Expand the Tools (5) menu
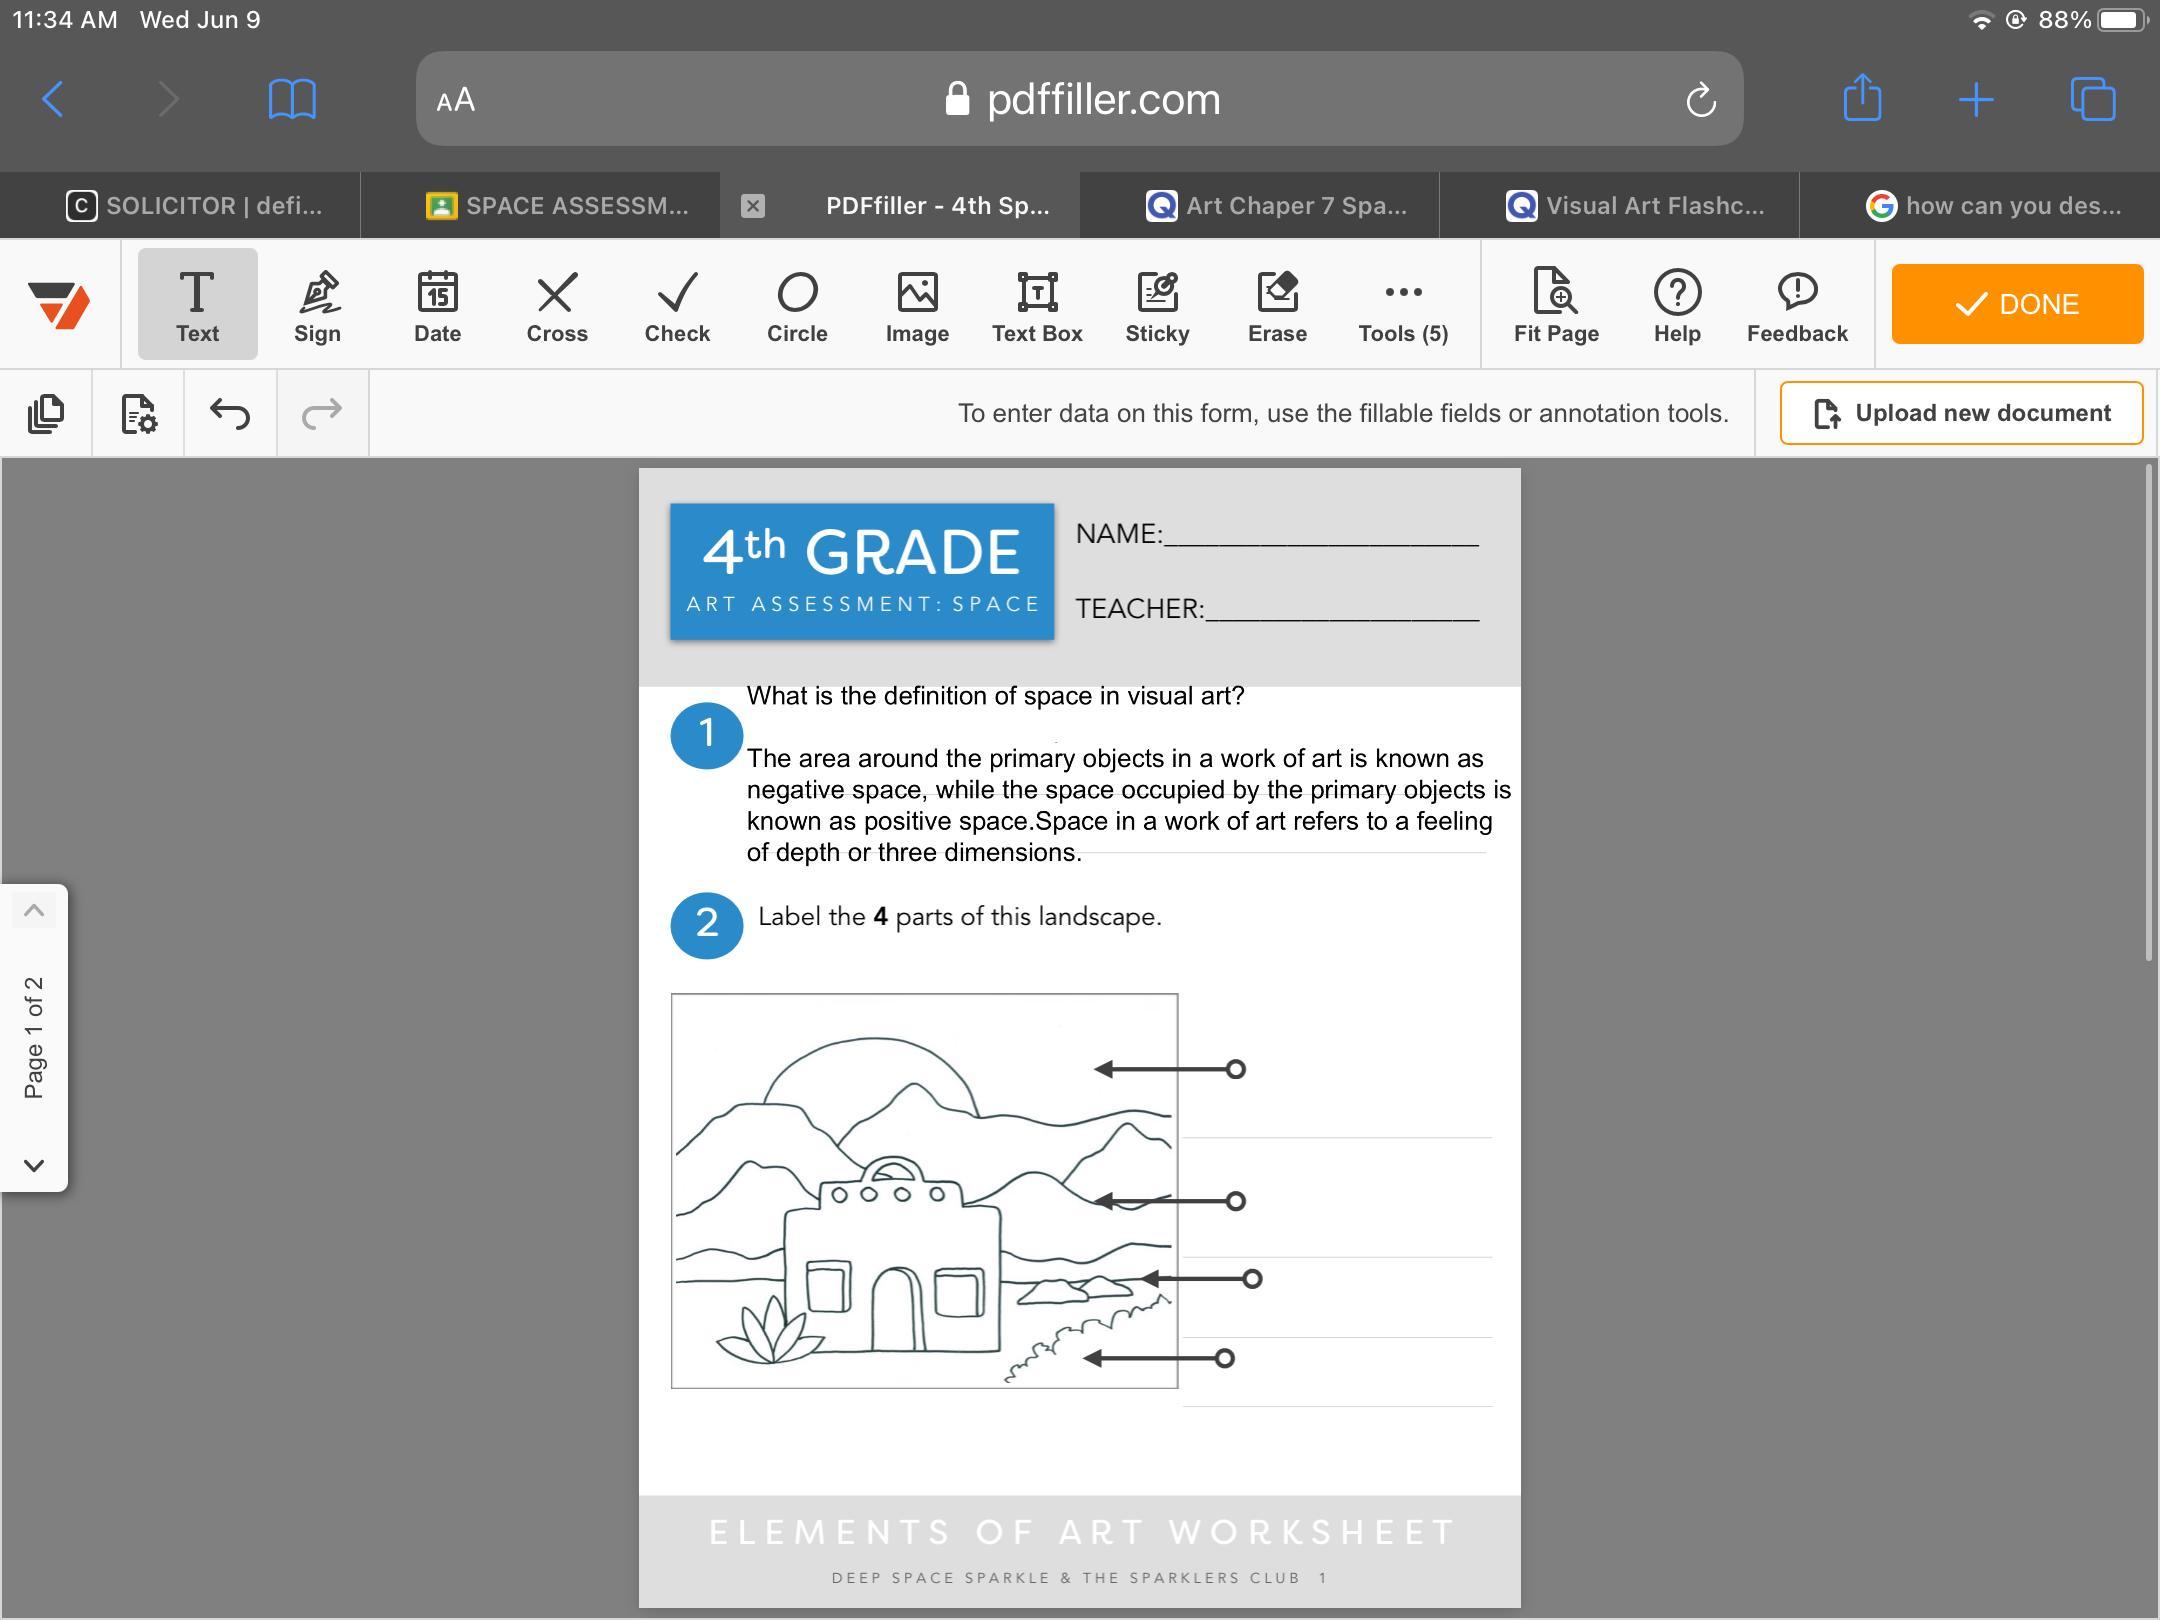2160x1620 pixels. [x=1403, y=304]
